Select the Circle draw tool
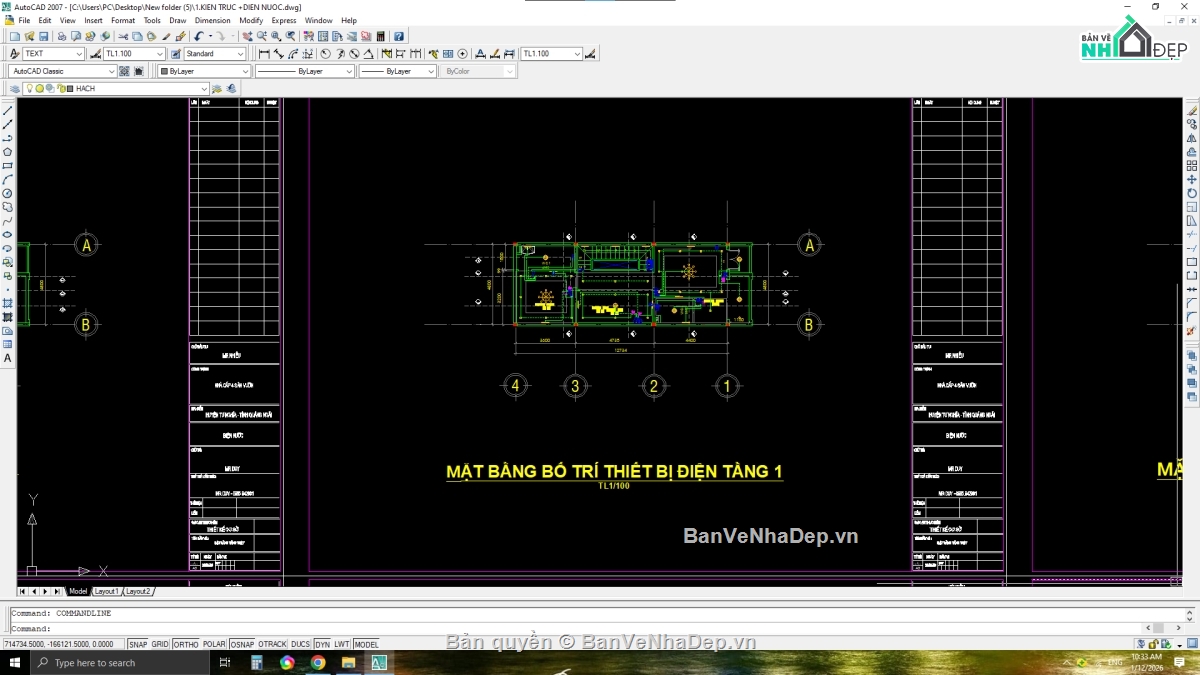 click(x=8, y=193)
